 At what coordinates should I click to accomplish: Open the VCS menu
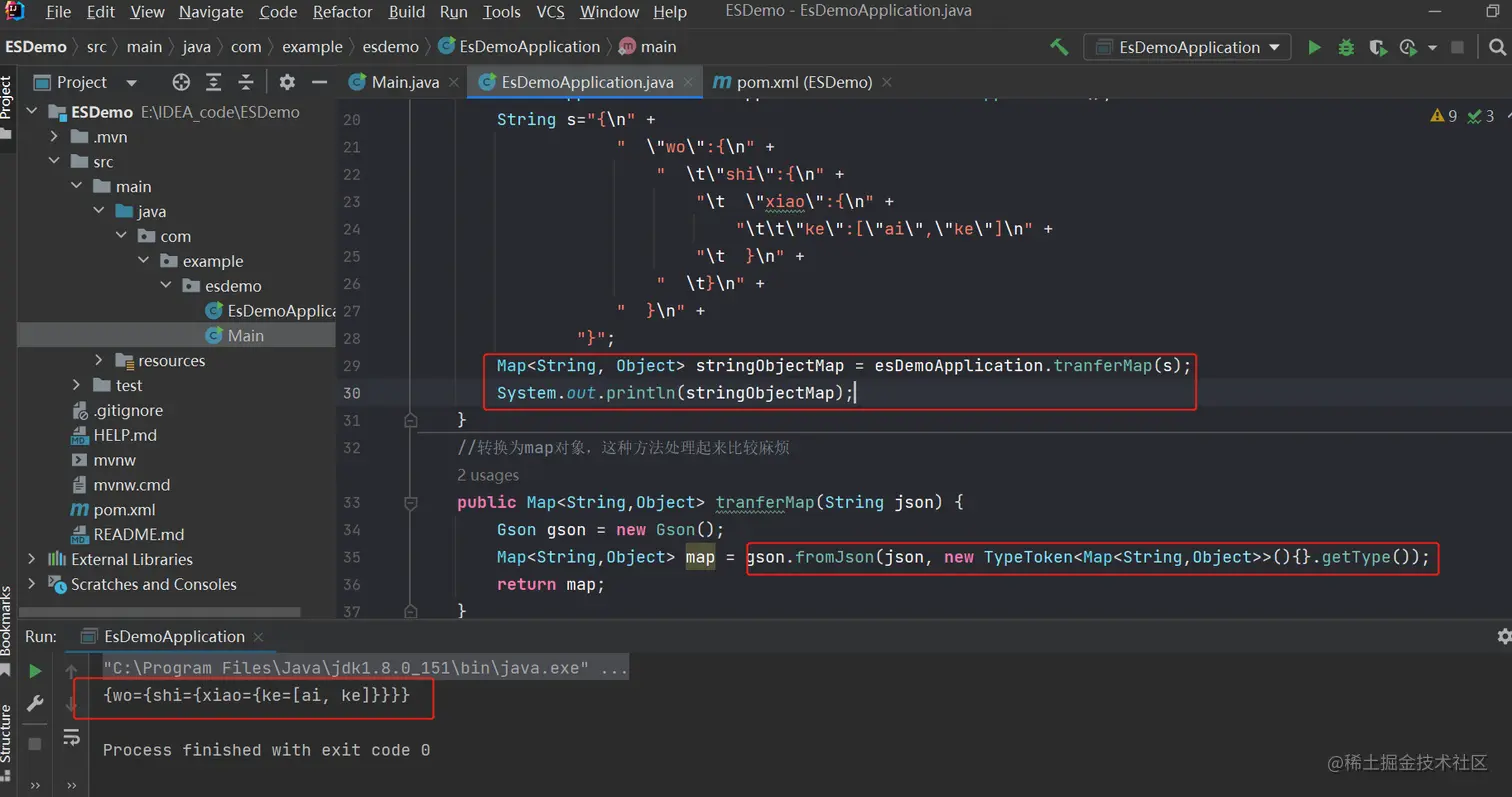(550, 12)
